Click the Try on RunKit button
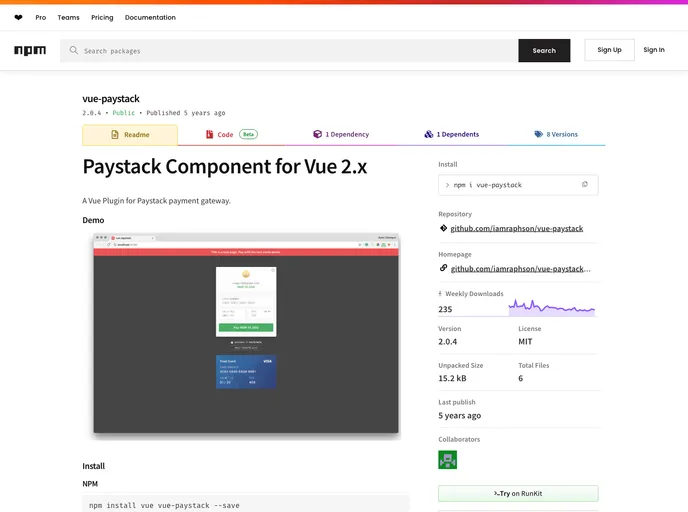Screen dimensions: 688x512 pyautogui.click(x=518, y=494)
